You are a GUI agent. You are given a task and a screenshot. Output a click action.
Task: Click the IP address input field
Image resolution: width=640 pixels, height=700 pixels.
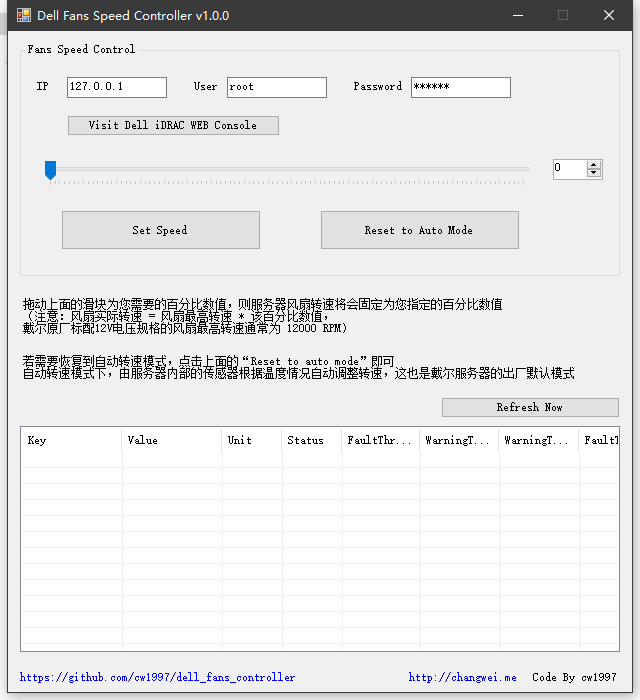click(x=117, y=87)
